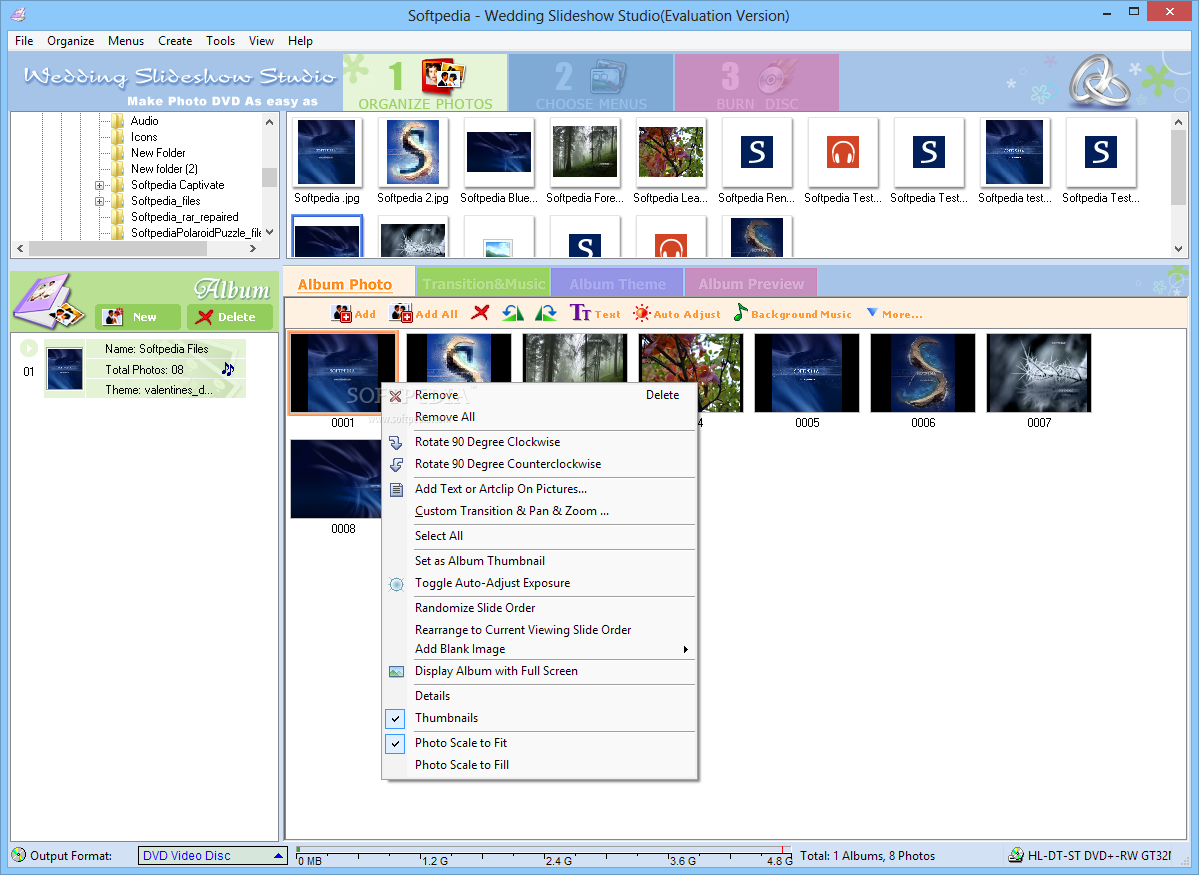The height and width of the screenshot is (875, 1199).
Task: Click the app icon in the title bar
Action: point(18,14)
